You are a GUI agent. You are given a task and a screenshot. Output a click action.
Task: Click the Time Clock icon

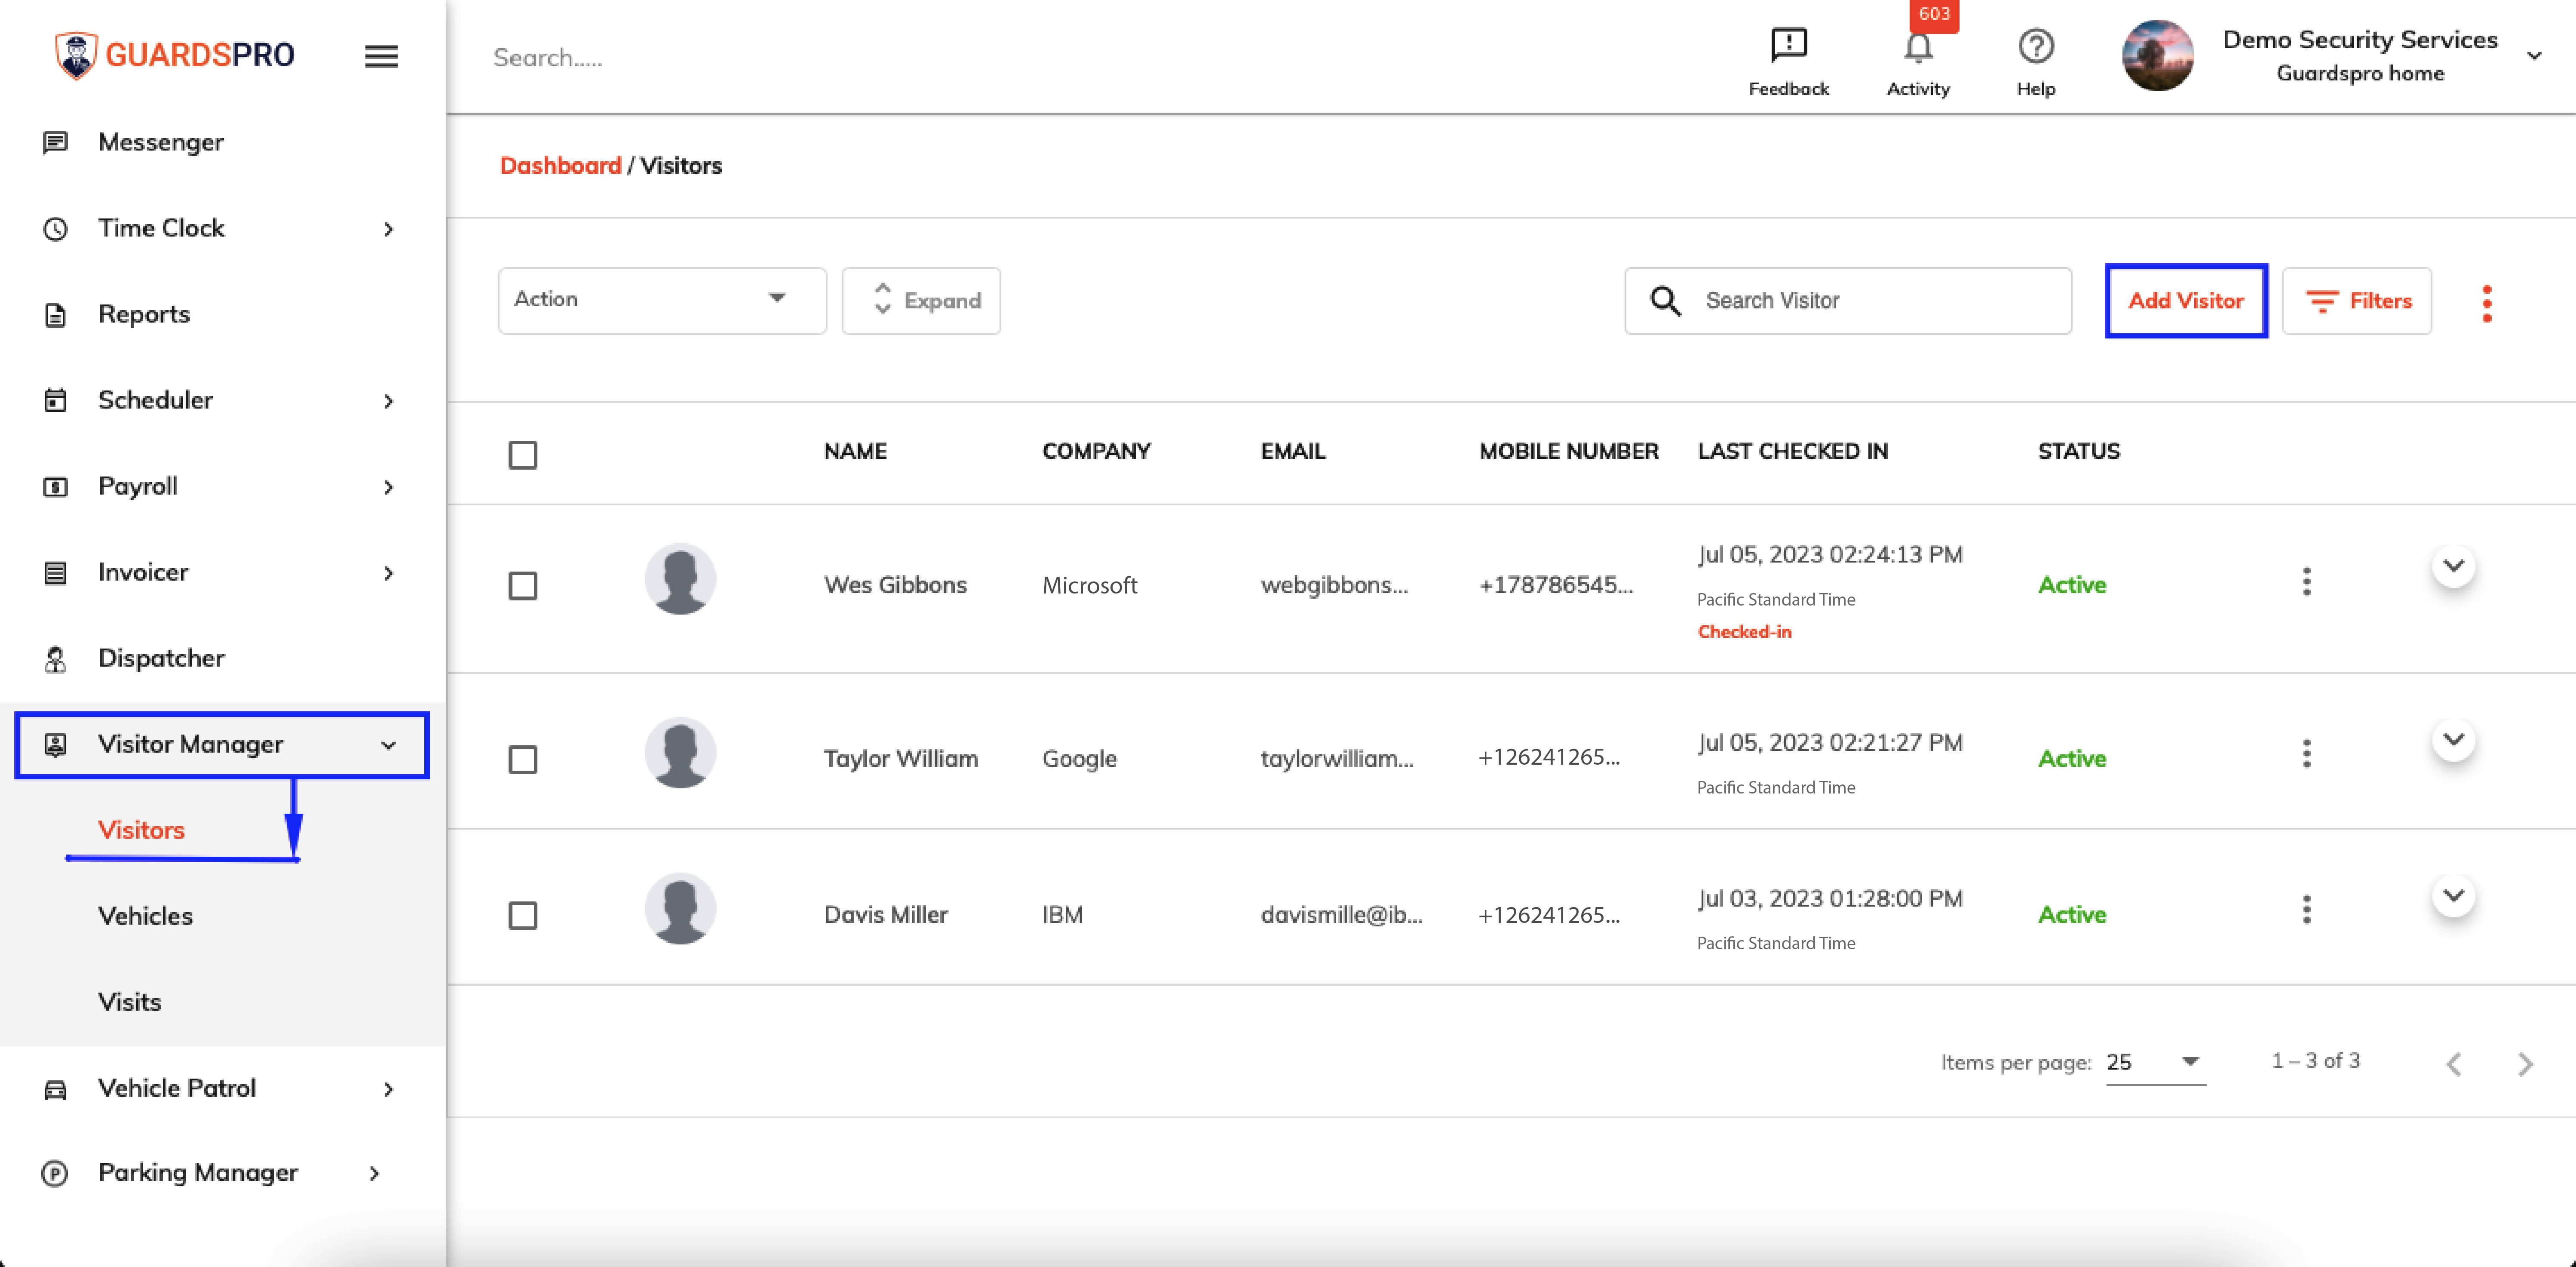click(55, 229)
